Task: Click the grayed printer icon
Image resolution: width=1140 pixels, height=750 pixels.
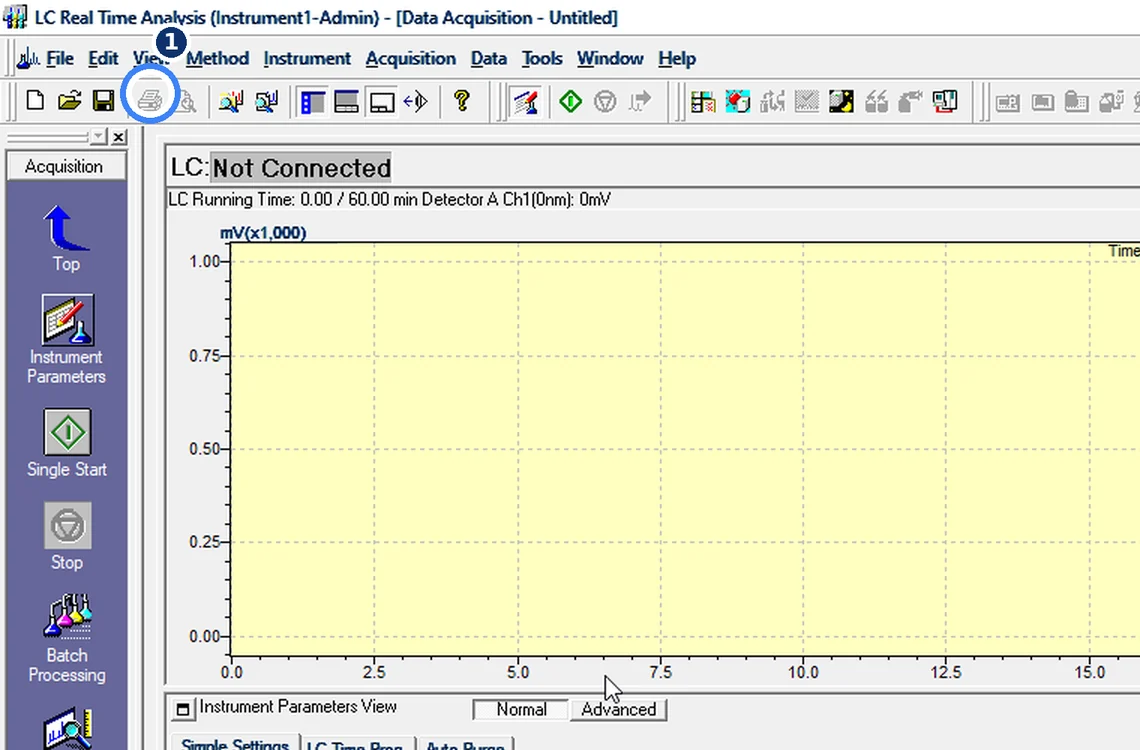Action: point(150,100)
